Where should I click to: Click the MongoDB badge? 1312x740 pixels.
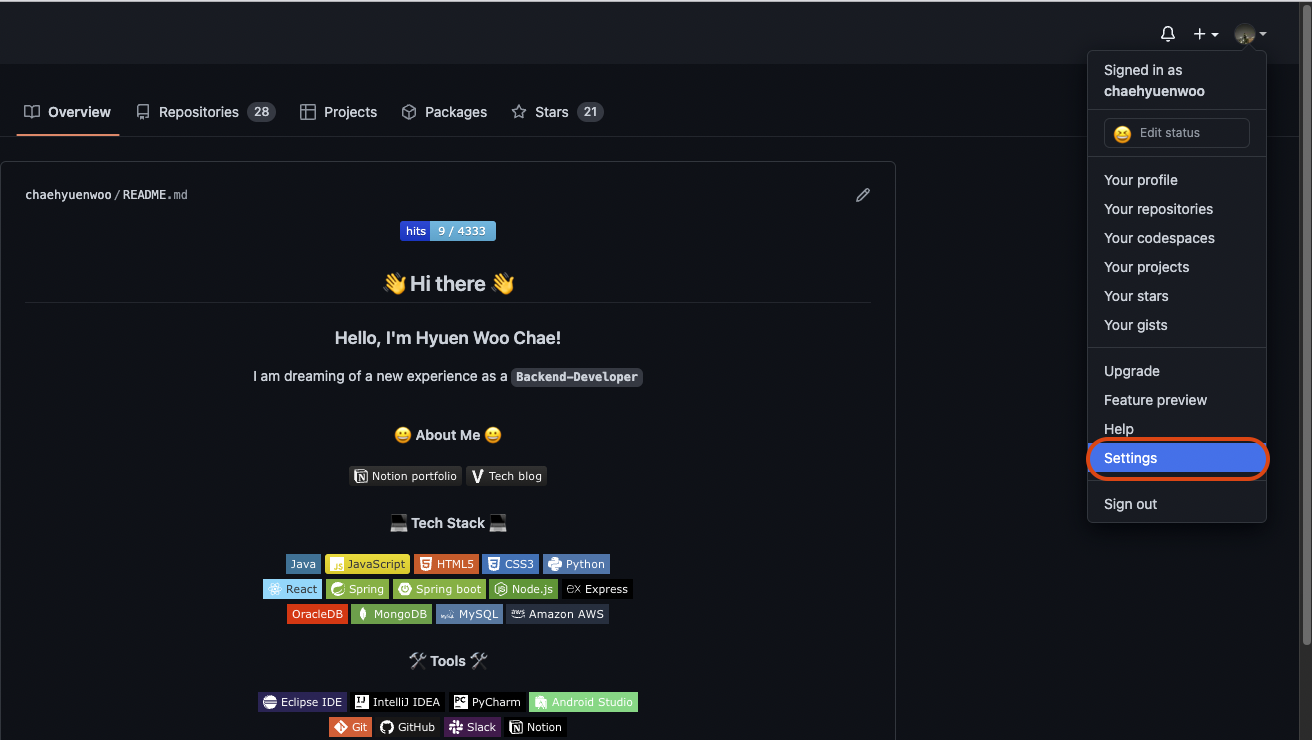tap(391, 613)
